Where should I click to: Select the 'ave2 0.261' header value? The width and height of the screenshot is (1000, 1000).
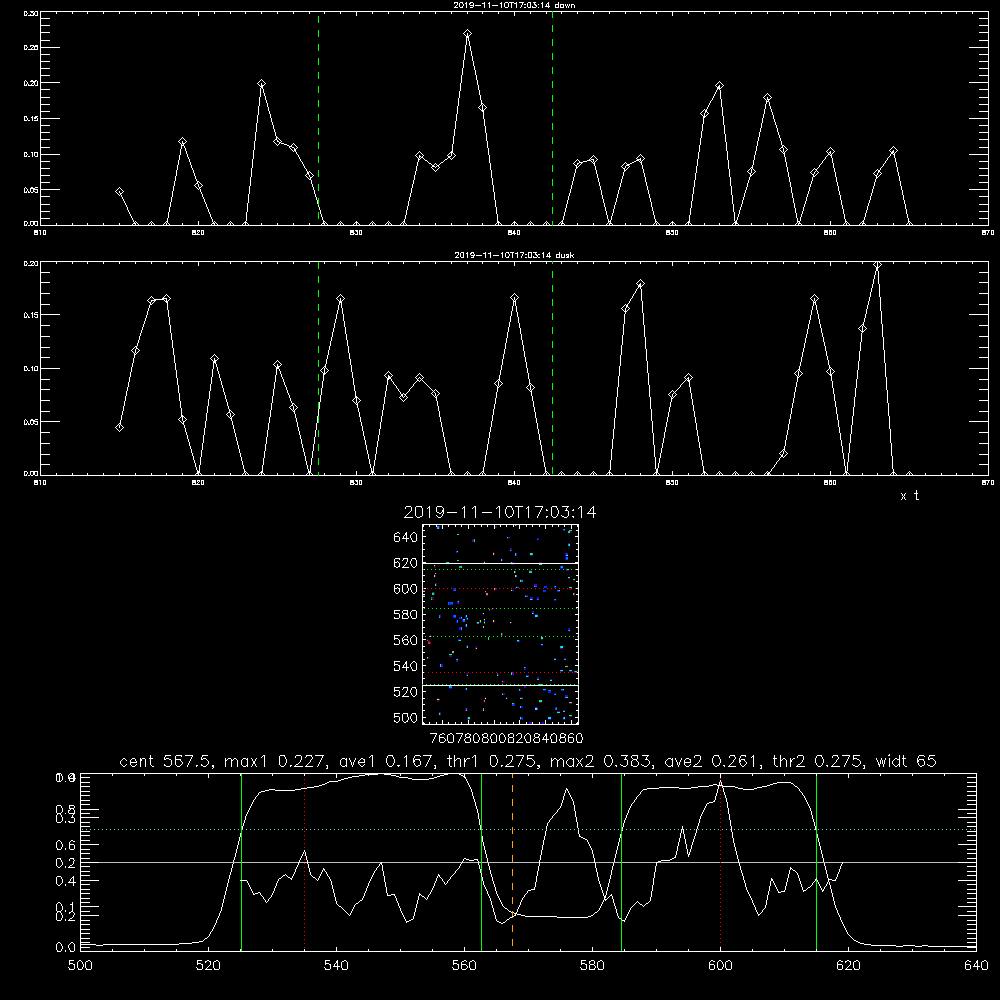coord(712,761)
